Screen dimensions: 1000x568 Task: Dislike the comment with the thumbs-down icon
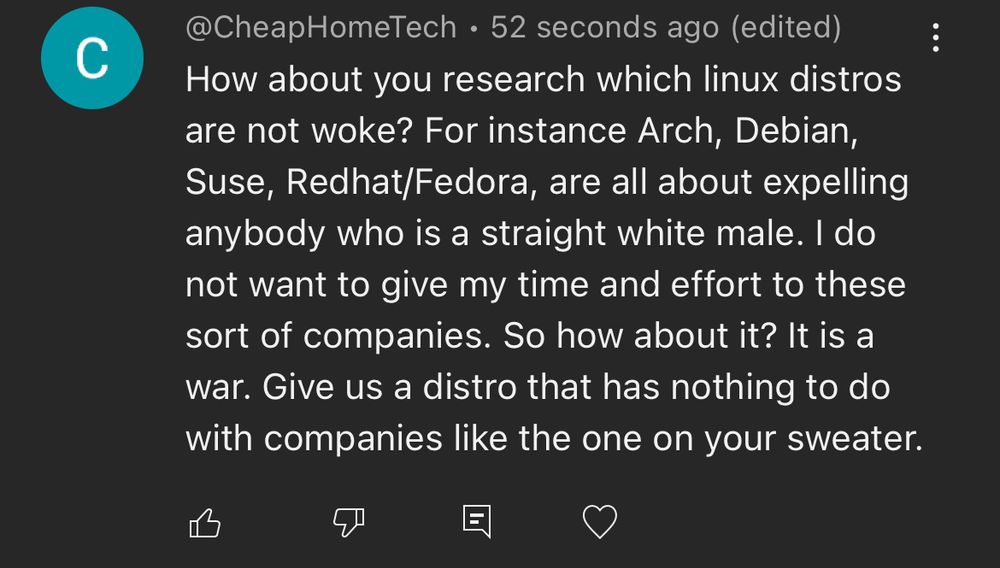pos(349,522)
